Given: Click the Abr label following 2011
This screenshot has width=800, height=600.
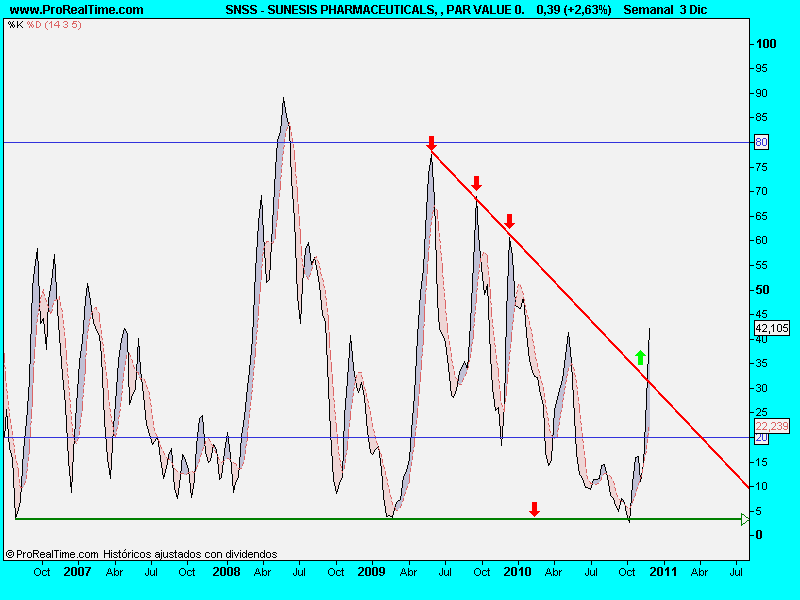Looking at the screenshot, I should point(699,572).
